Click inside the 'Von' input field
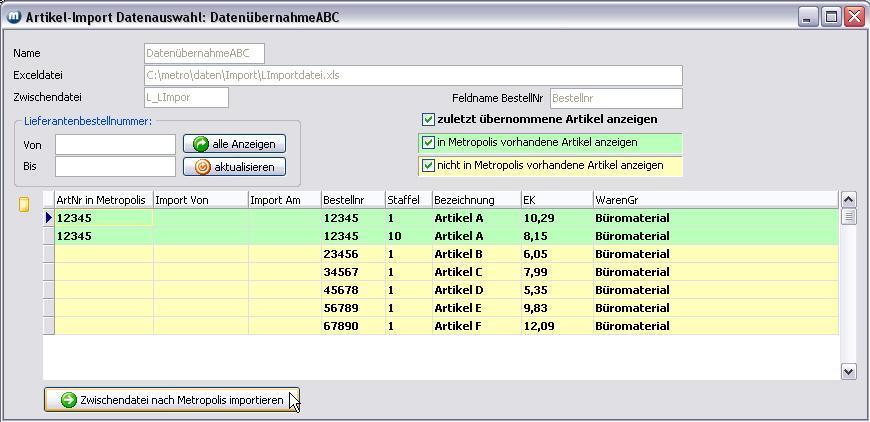 pos(115,144)
